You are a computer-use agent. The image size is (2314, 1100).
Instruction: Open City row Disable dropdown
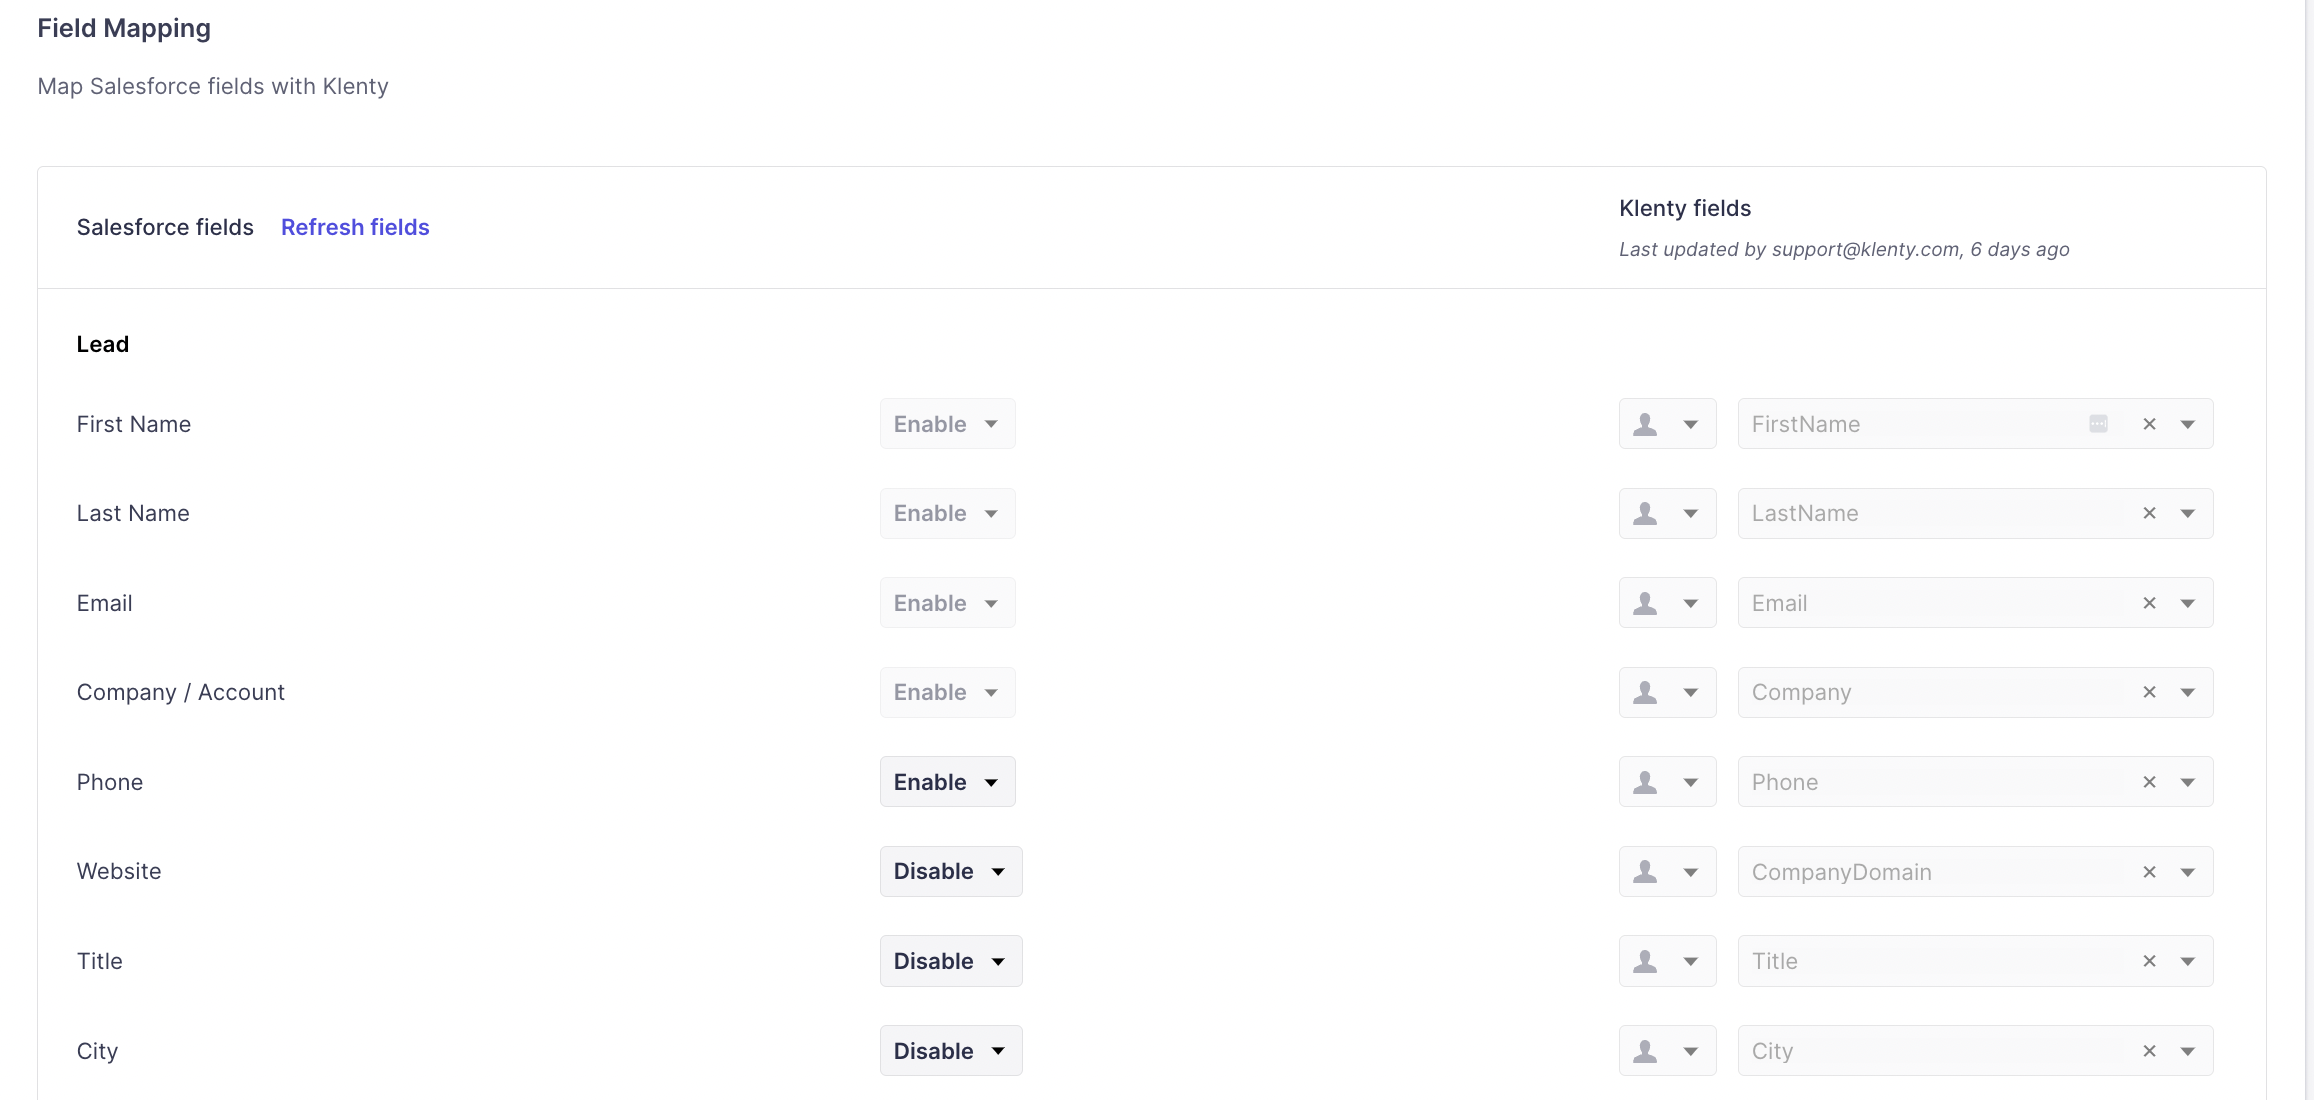pyautogui.click(x=950, y=1051)
